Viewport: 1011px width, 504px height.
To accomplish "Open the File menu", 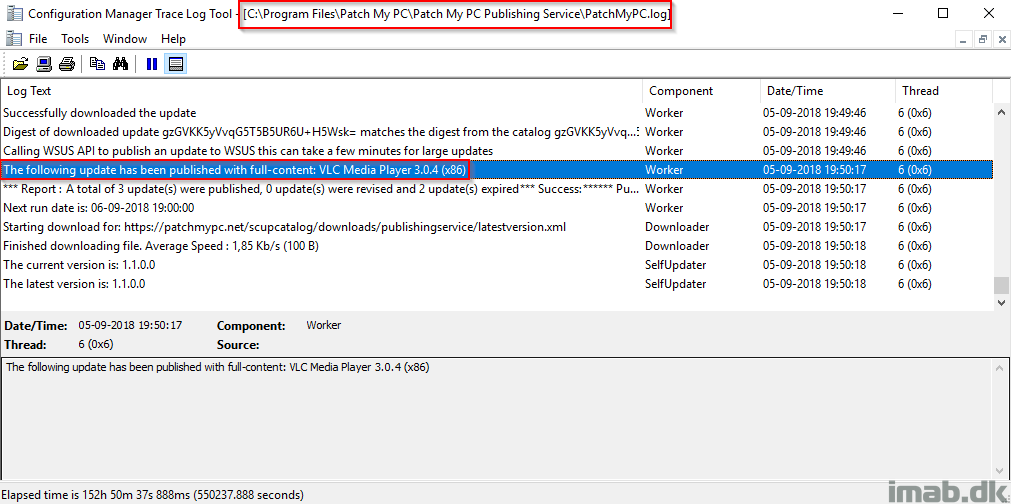I will [38, 39].
